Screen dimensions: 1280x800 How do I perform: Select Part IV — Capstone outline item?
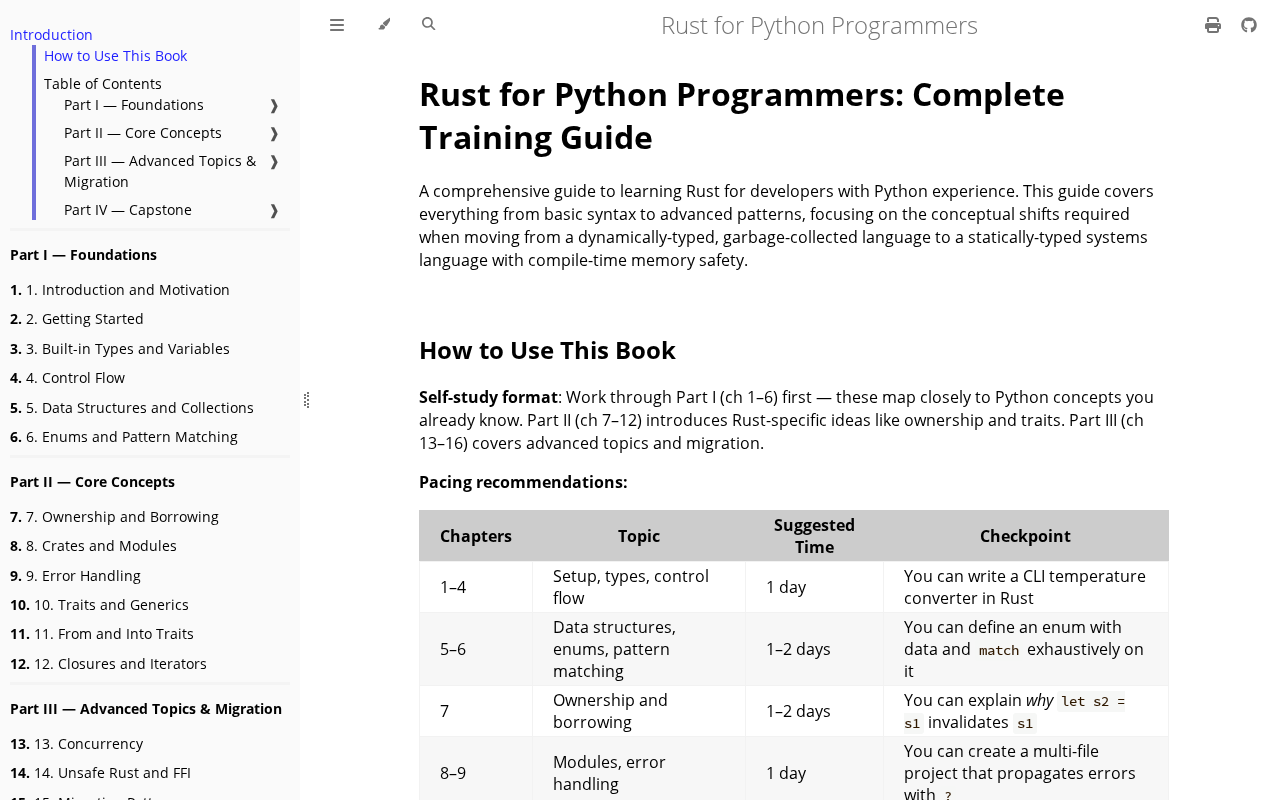tap(128, 210)
